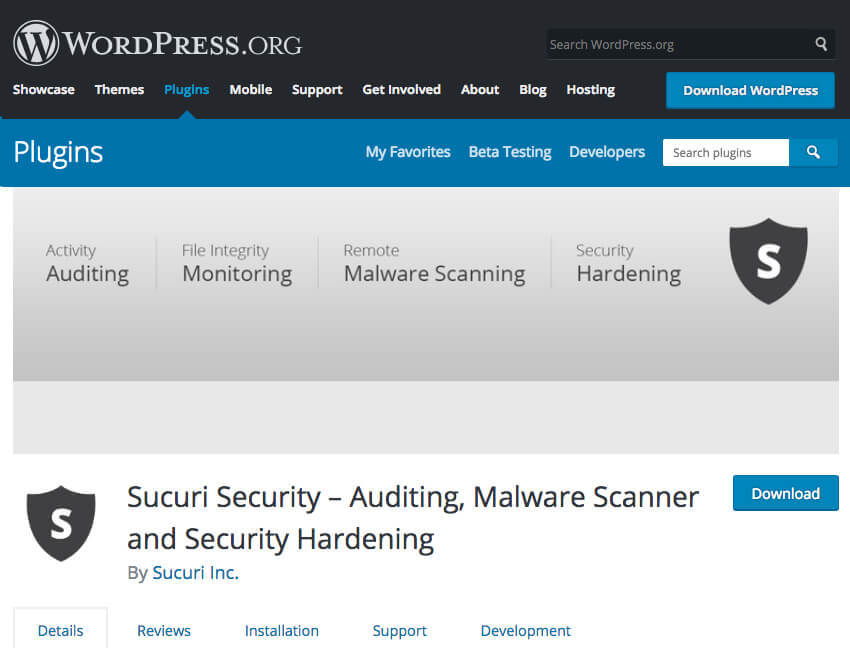Click the Sucuri shield icon beside plugin title
The image size is (850, 648).
pyautogui.click(x=61, y=523)
